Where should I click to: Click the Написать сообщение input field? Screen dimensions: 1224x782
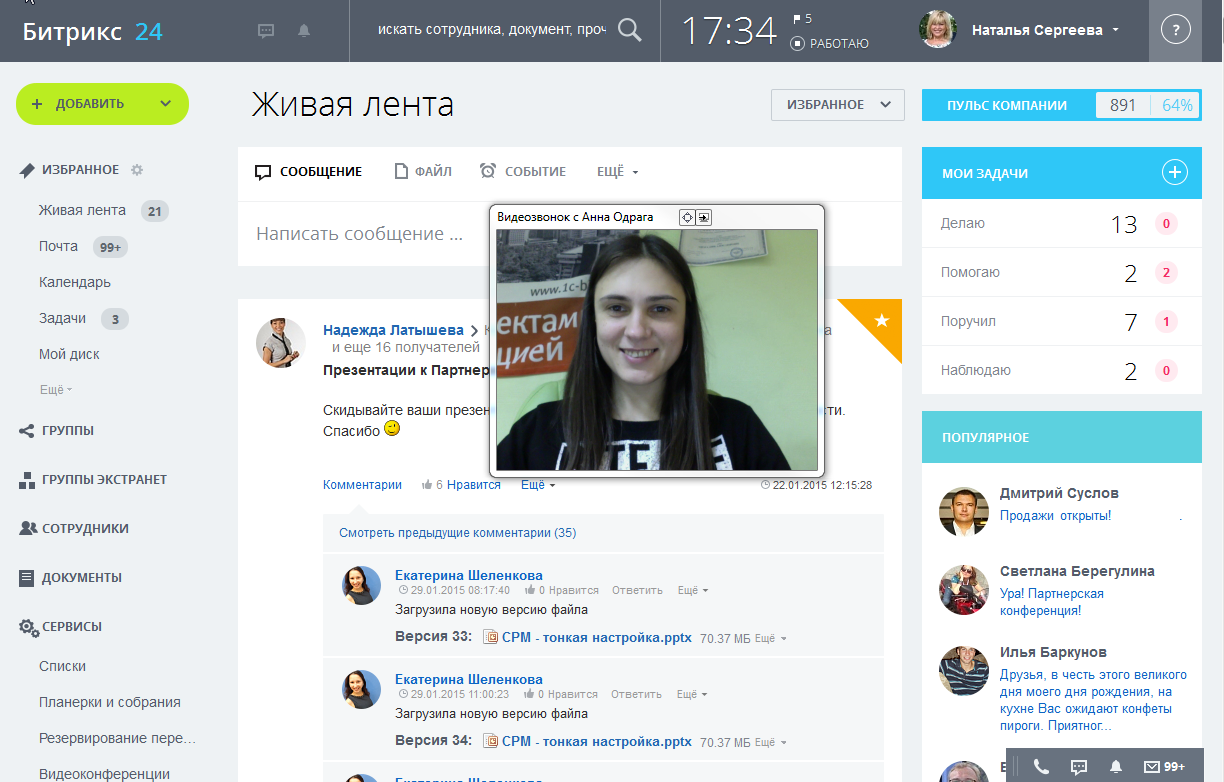(x=570, y=234)
